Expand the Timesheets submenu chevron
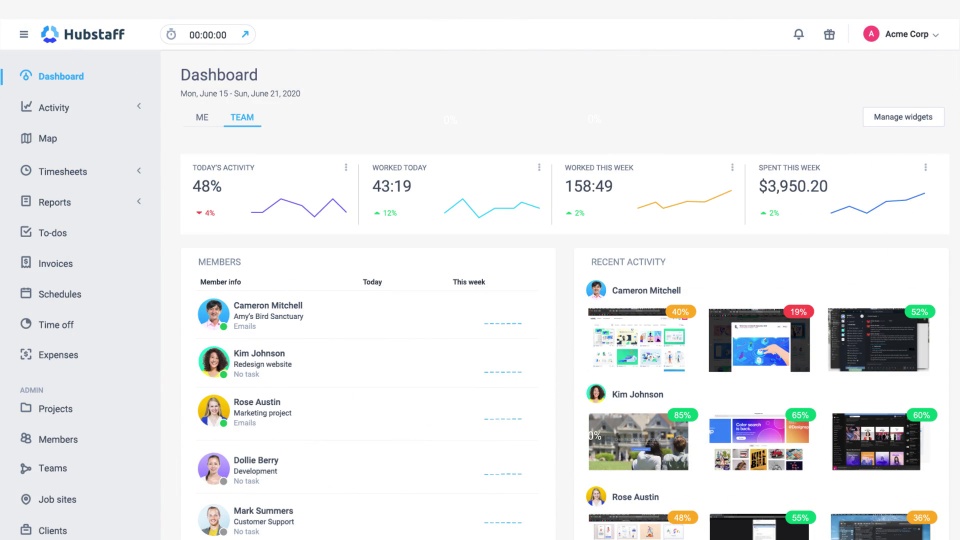 (x=139, y=171)
